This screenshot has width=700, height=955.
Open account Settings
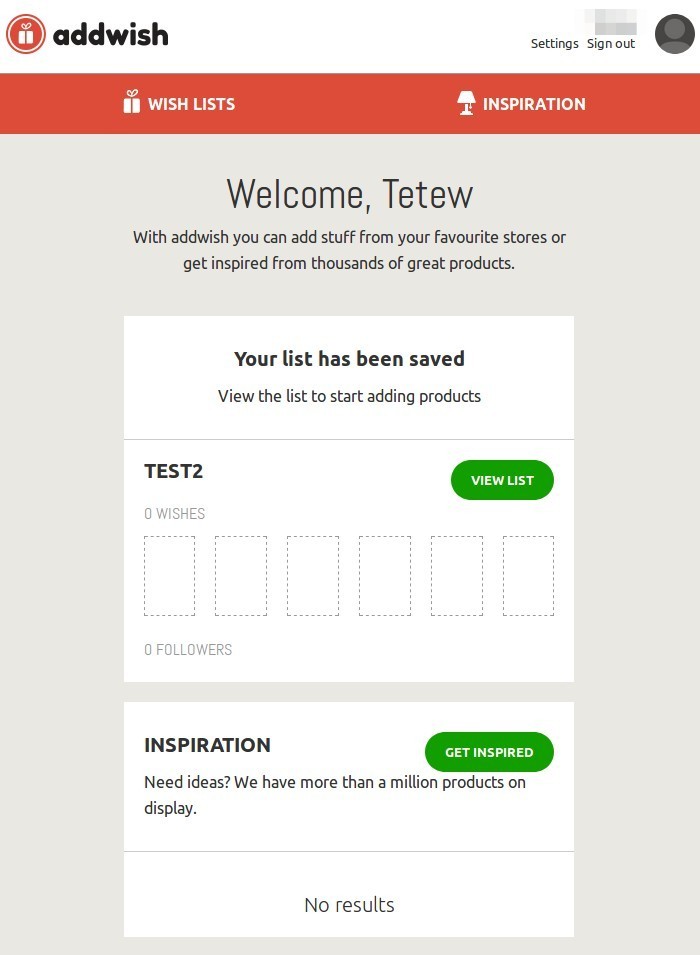coord(554,44)
